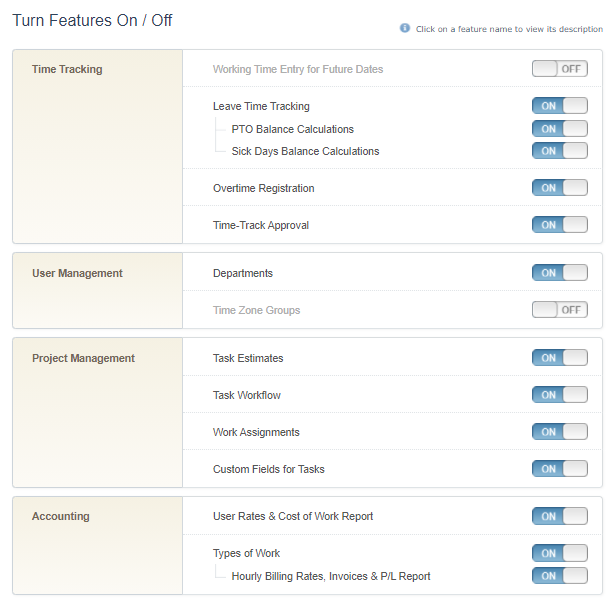Select the User Management section heading

[x=77, y=273]
